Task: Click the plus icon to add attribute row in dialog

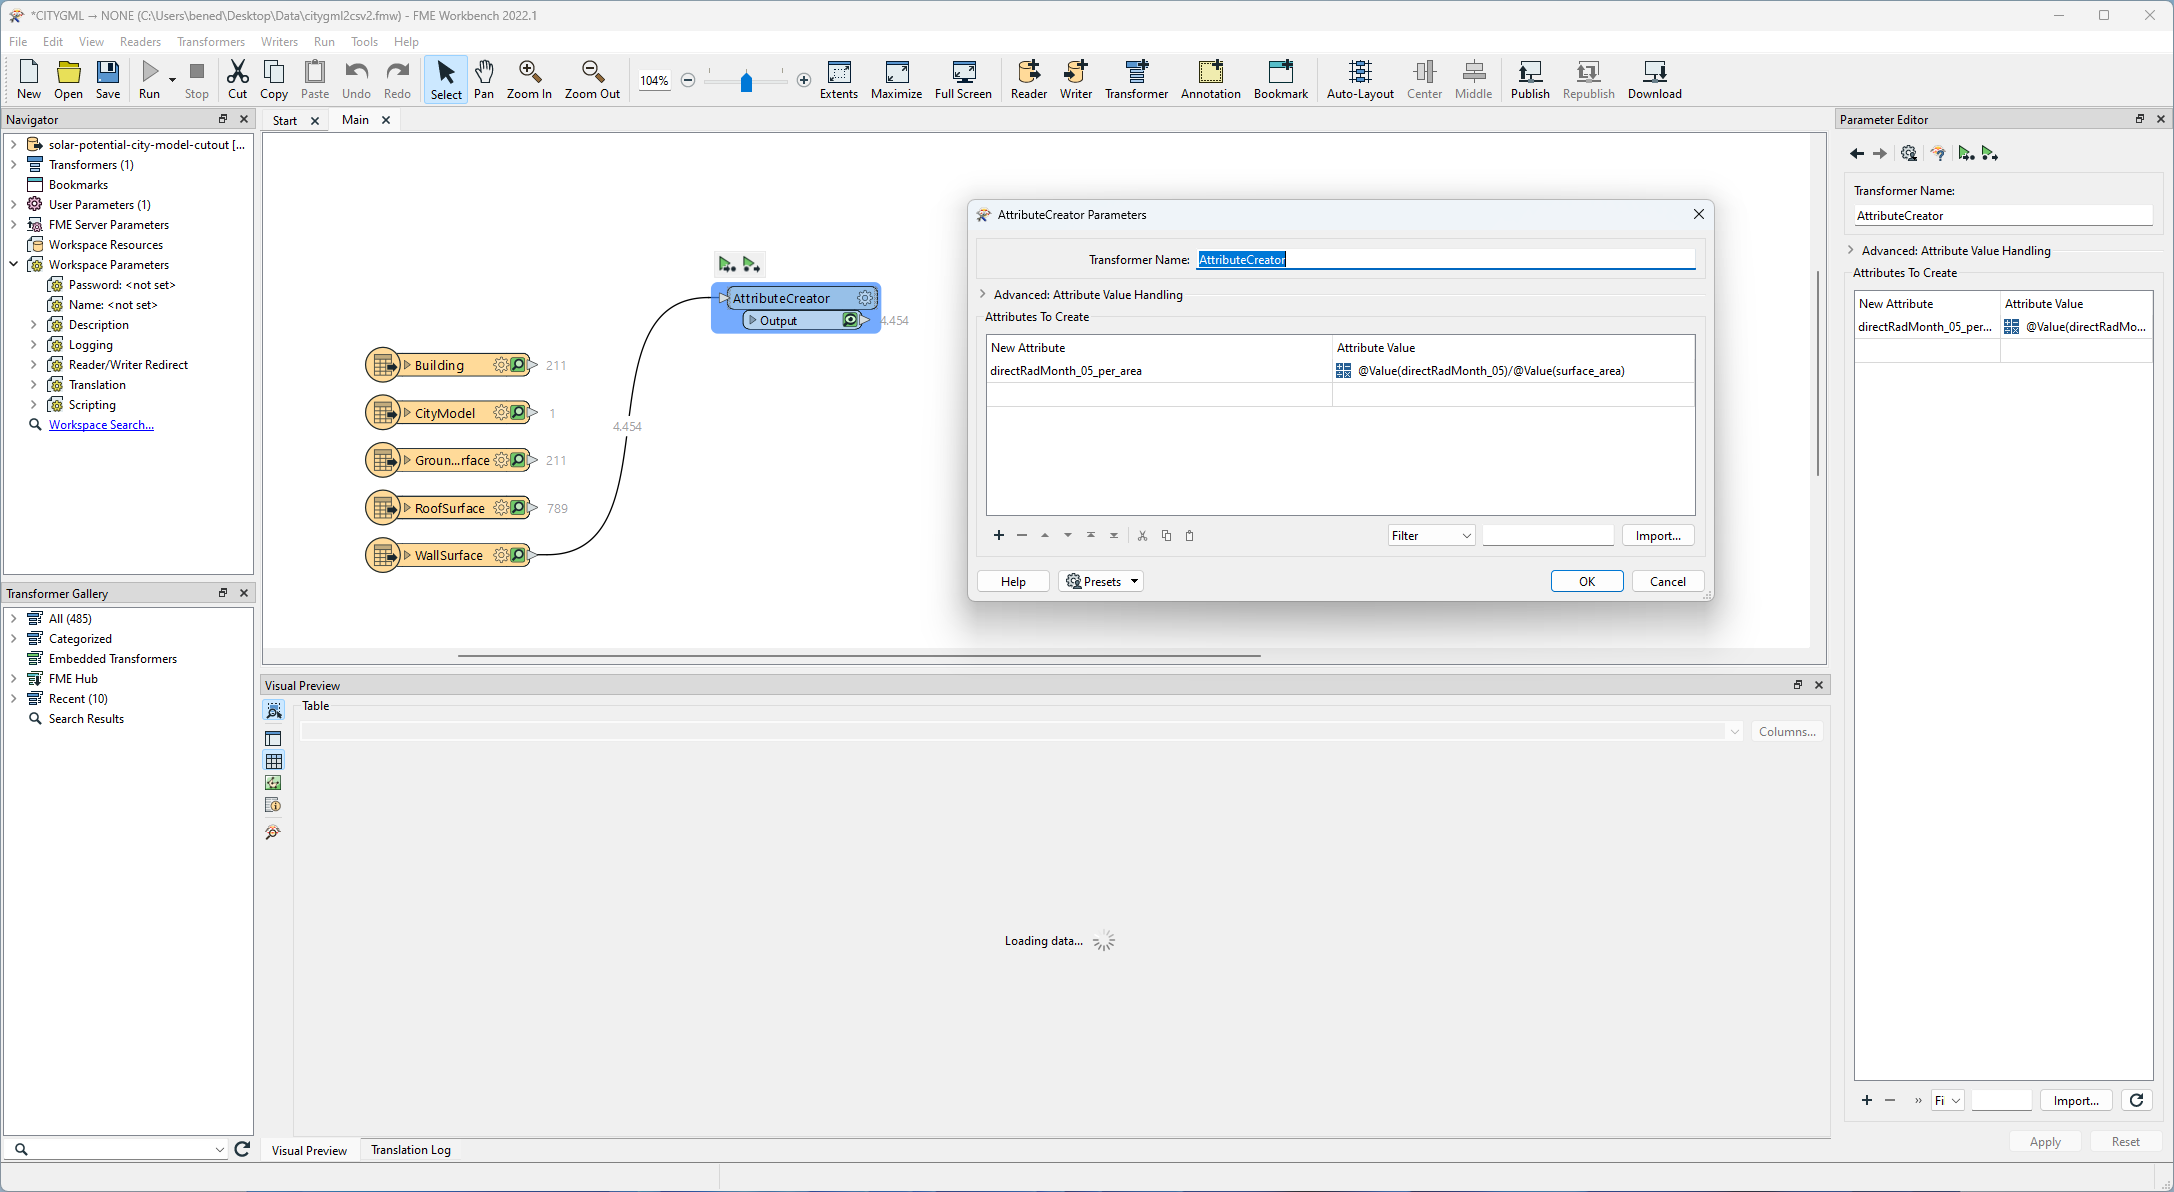Action: 999,536
